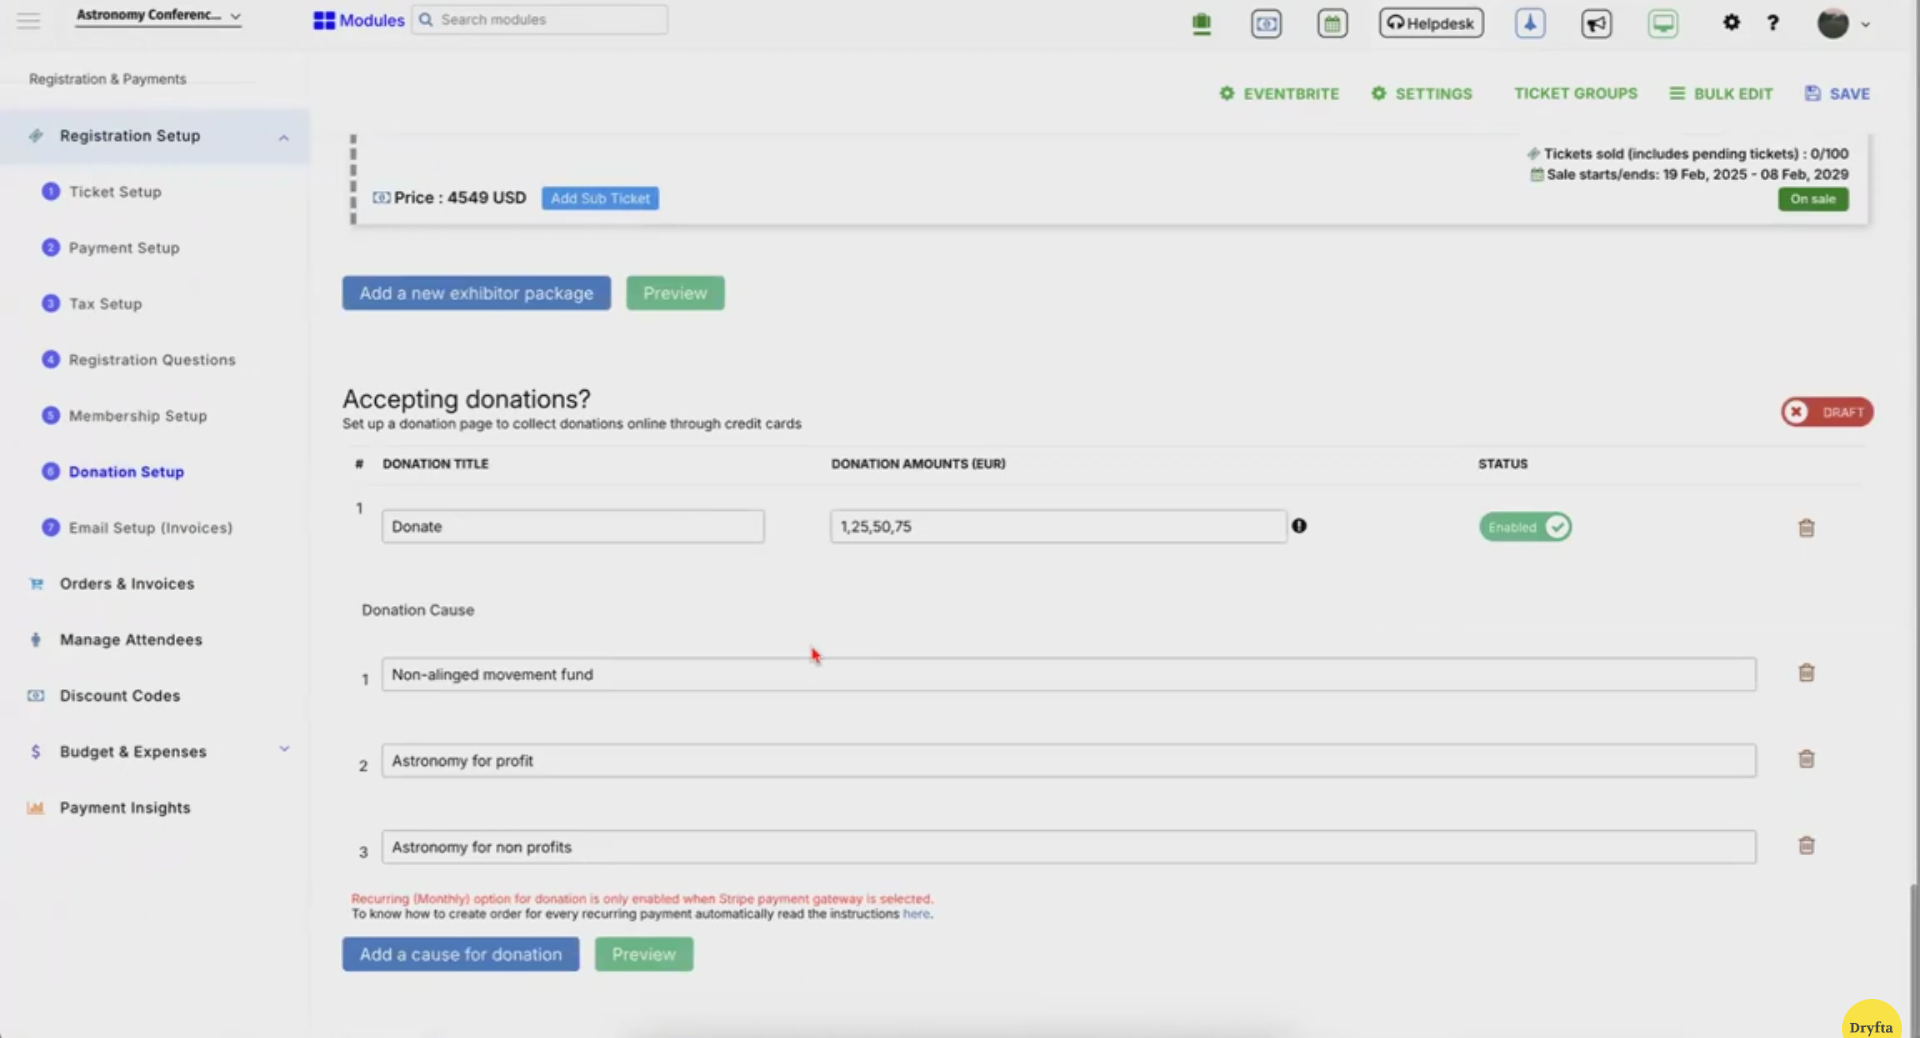Open the green monitor display icon
1920x1038 pixels.
point(1662,23)
